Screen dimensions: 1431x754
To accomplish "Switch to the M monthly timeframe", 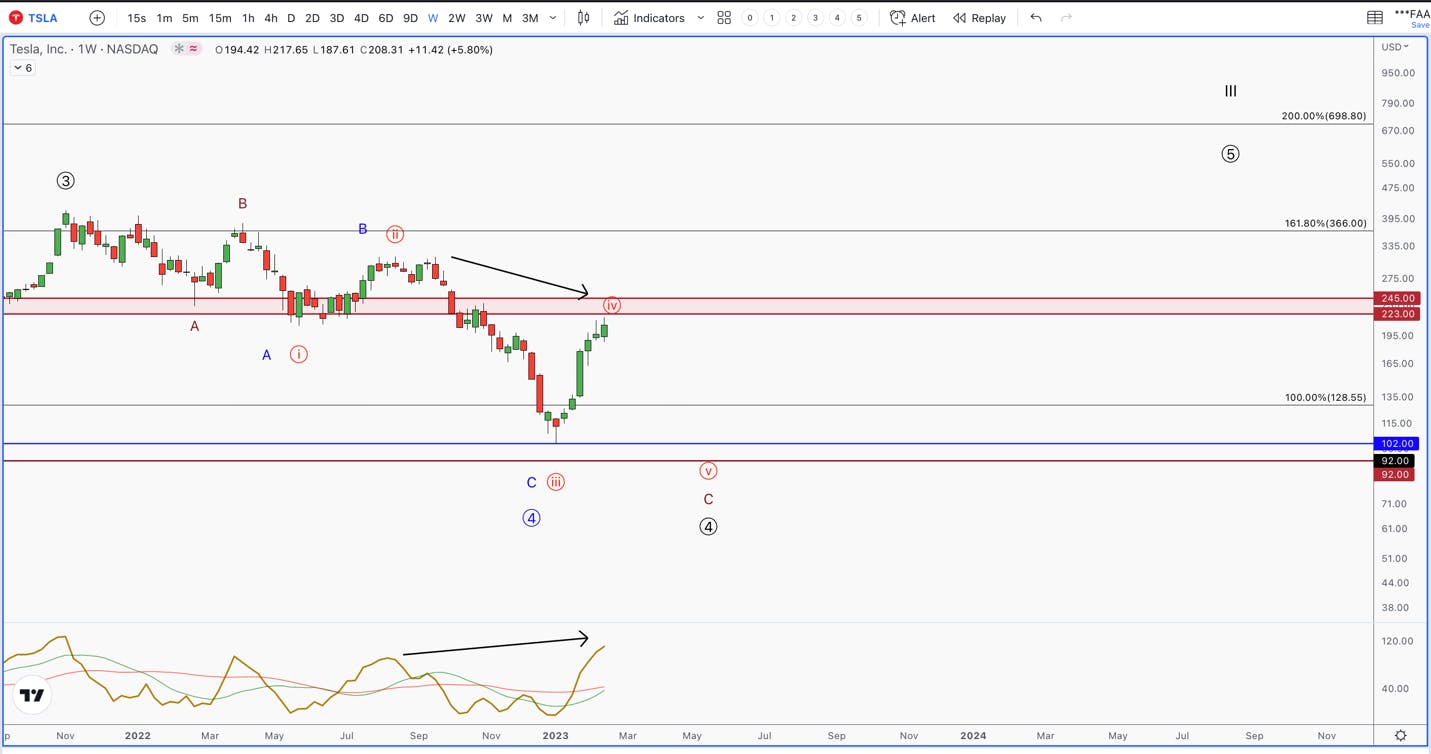I will pyautogui.click(x=507, y=18).
